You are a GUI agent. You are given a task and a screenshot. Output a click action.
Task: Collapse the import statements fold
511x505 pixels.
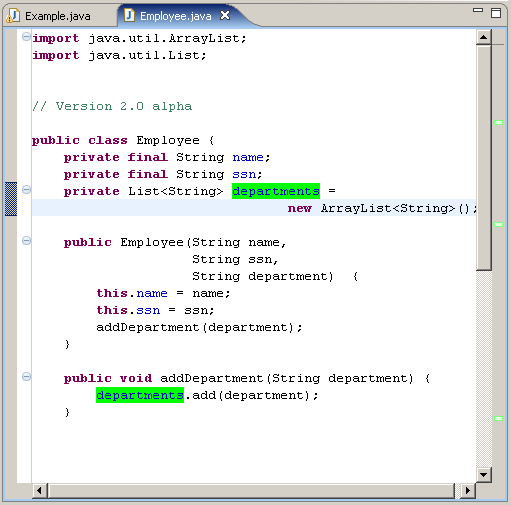pos(26,37)
